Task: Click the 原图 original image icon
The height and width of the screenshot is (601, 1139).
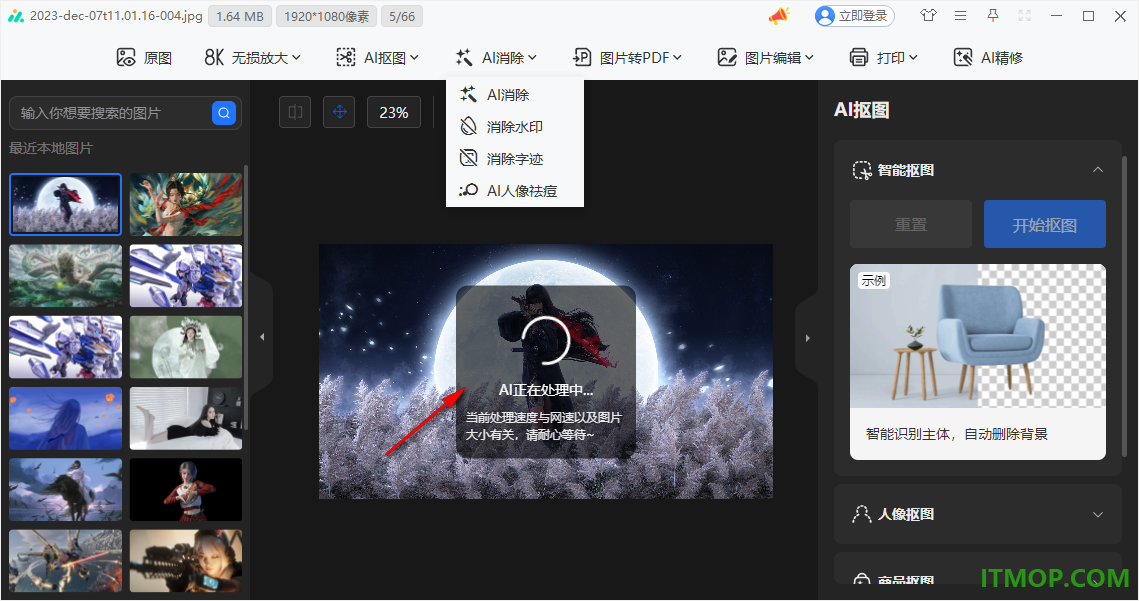Action: click(x=126, y=57)
